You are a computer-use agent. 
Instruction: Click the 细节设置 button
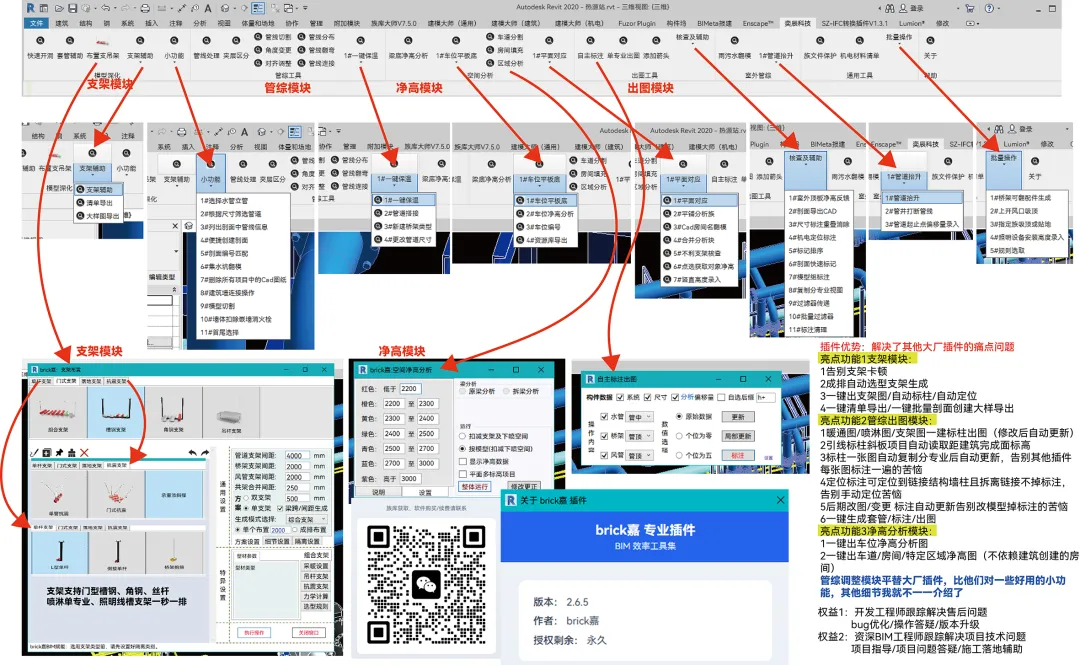point(276,542)
